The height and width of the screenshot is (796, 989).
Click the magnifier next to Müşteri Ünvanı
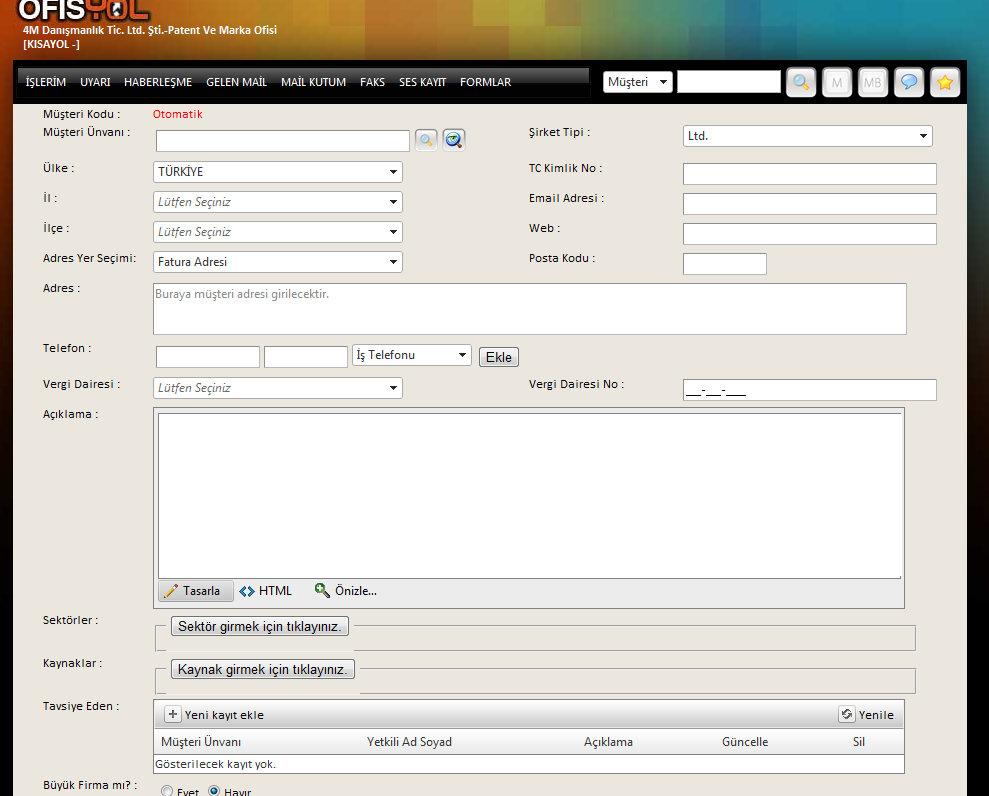(x=426, y=140)
